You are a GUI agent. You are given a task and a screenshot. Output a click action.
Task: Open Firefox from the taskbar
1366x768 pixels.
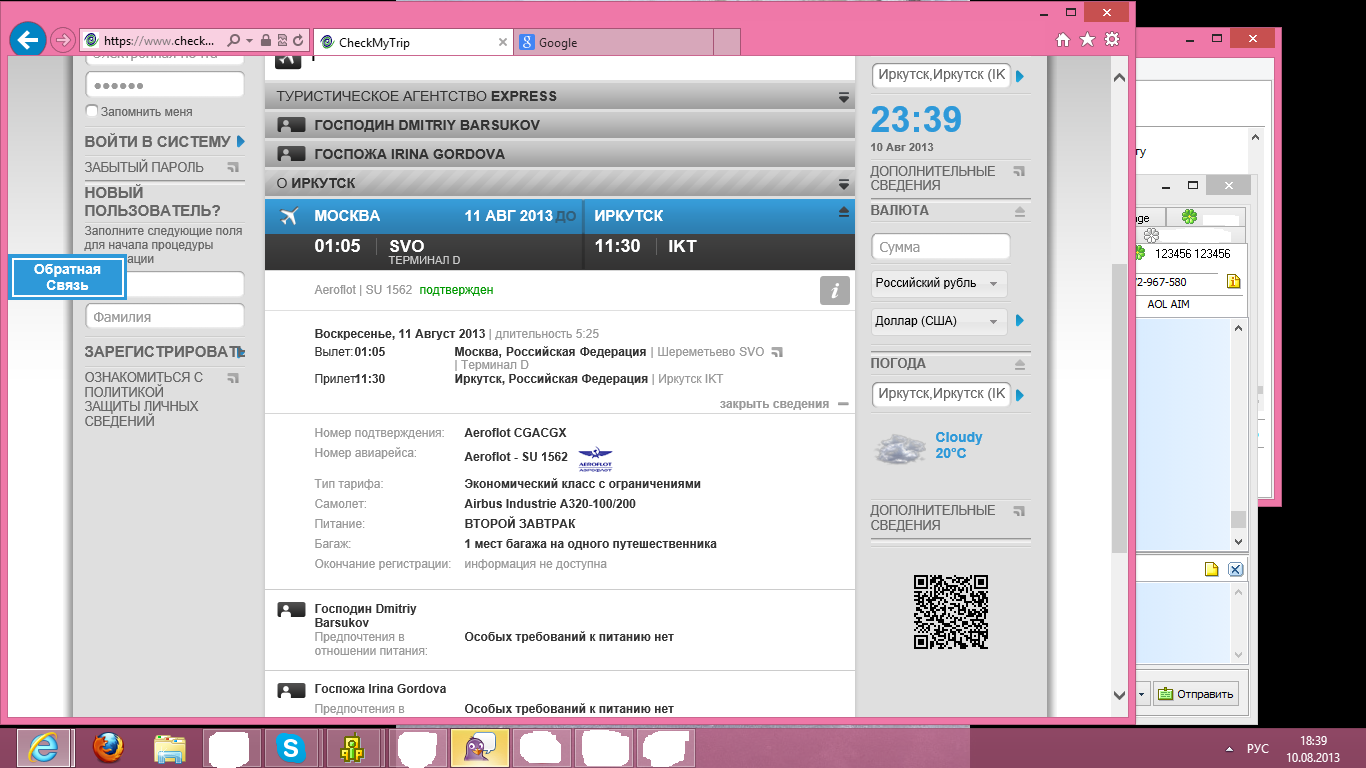tap(107, 748)
